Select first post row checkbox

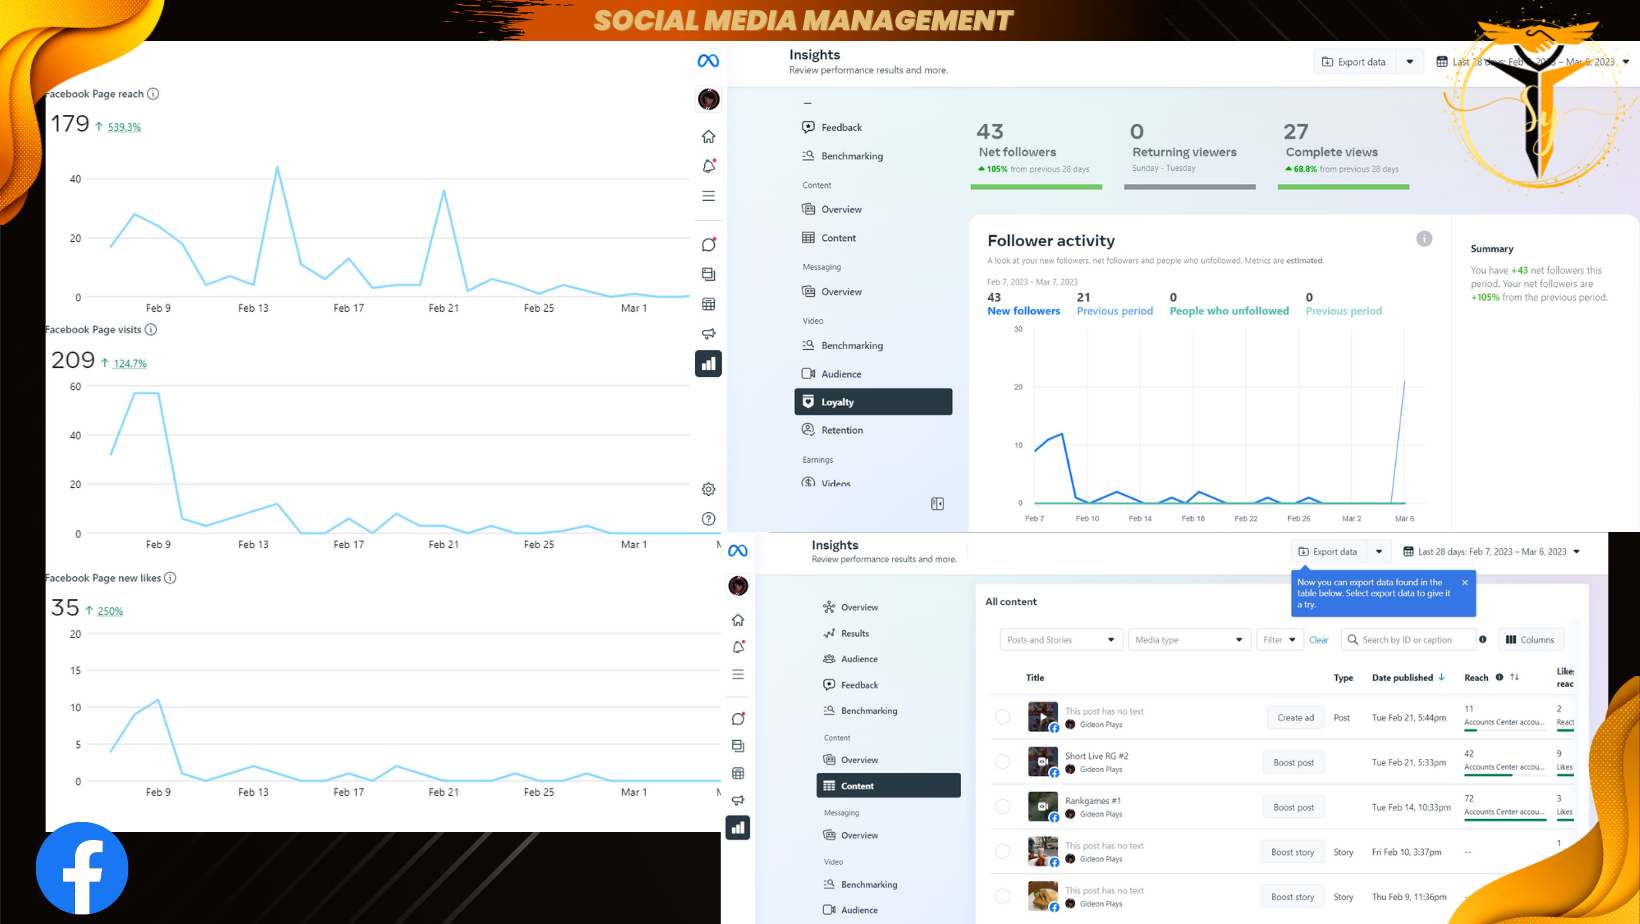pyautogui.click(x=1003, y=717)
